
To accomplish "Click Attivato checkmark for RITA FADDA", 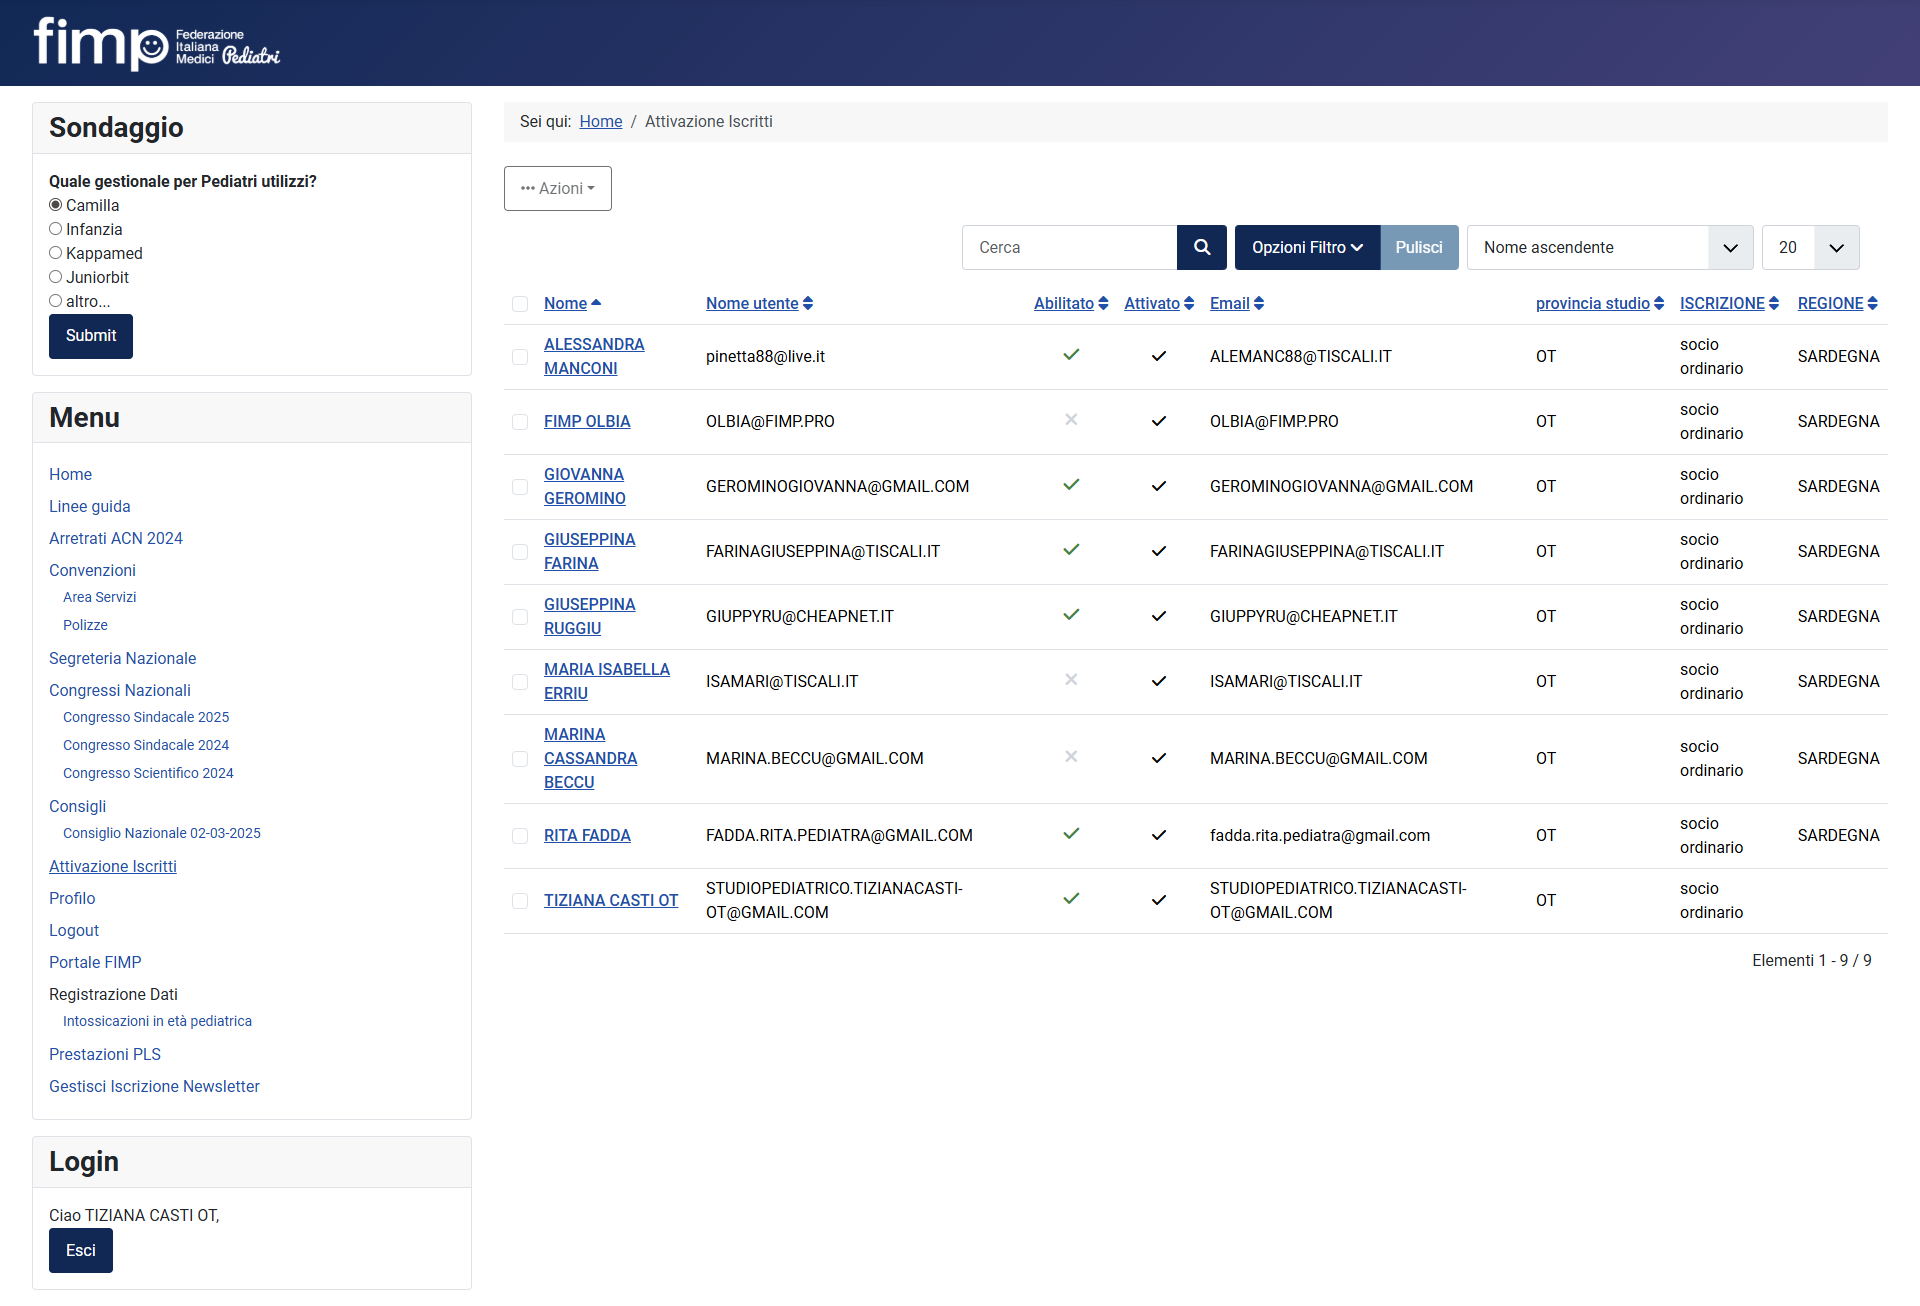I will point(1158,835).
